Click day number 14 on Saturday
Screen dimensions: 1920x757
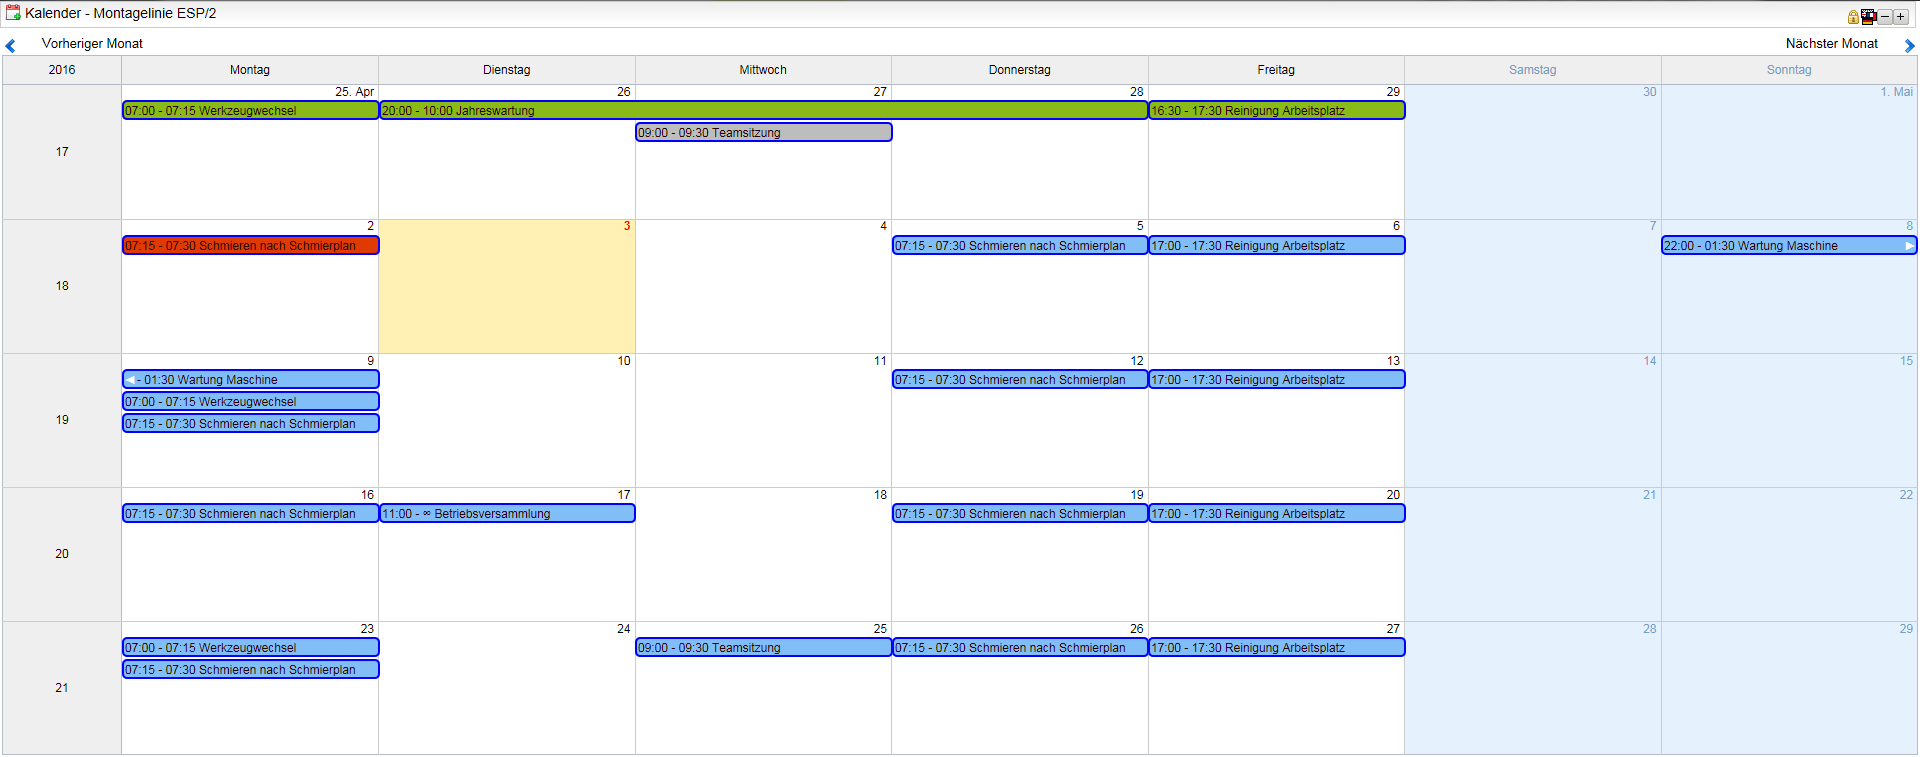(x=1649, y=361)
